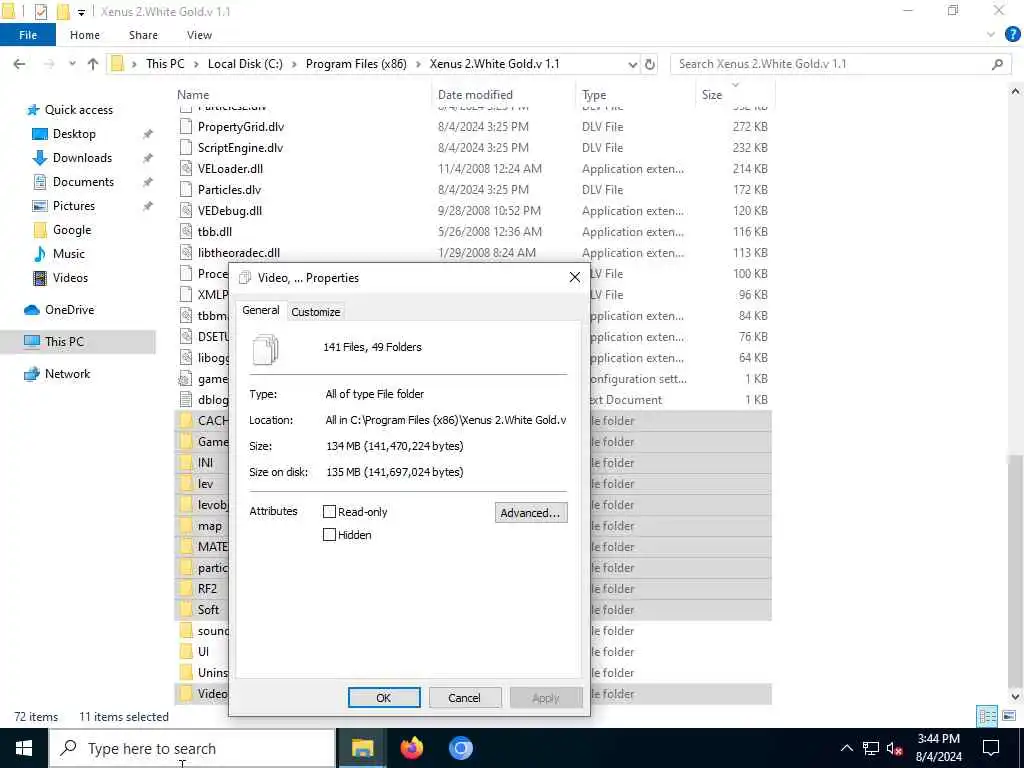1024x768 pixels.
Task: Select the ScriptEngine.dlv file
Action: point(240,148)
